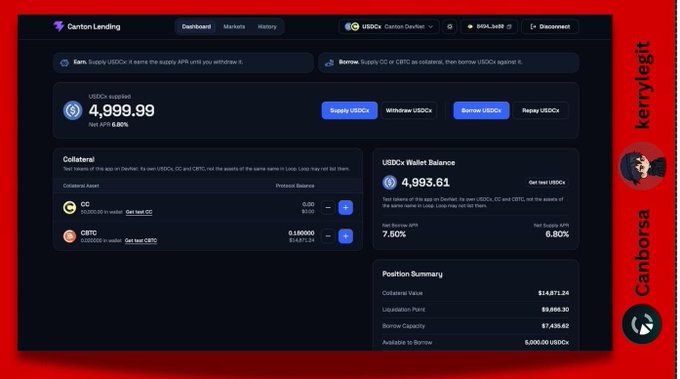The image size is (680, 379).
Task: Choose the Borrow USDCx button
Action: 481,111
